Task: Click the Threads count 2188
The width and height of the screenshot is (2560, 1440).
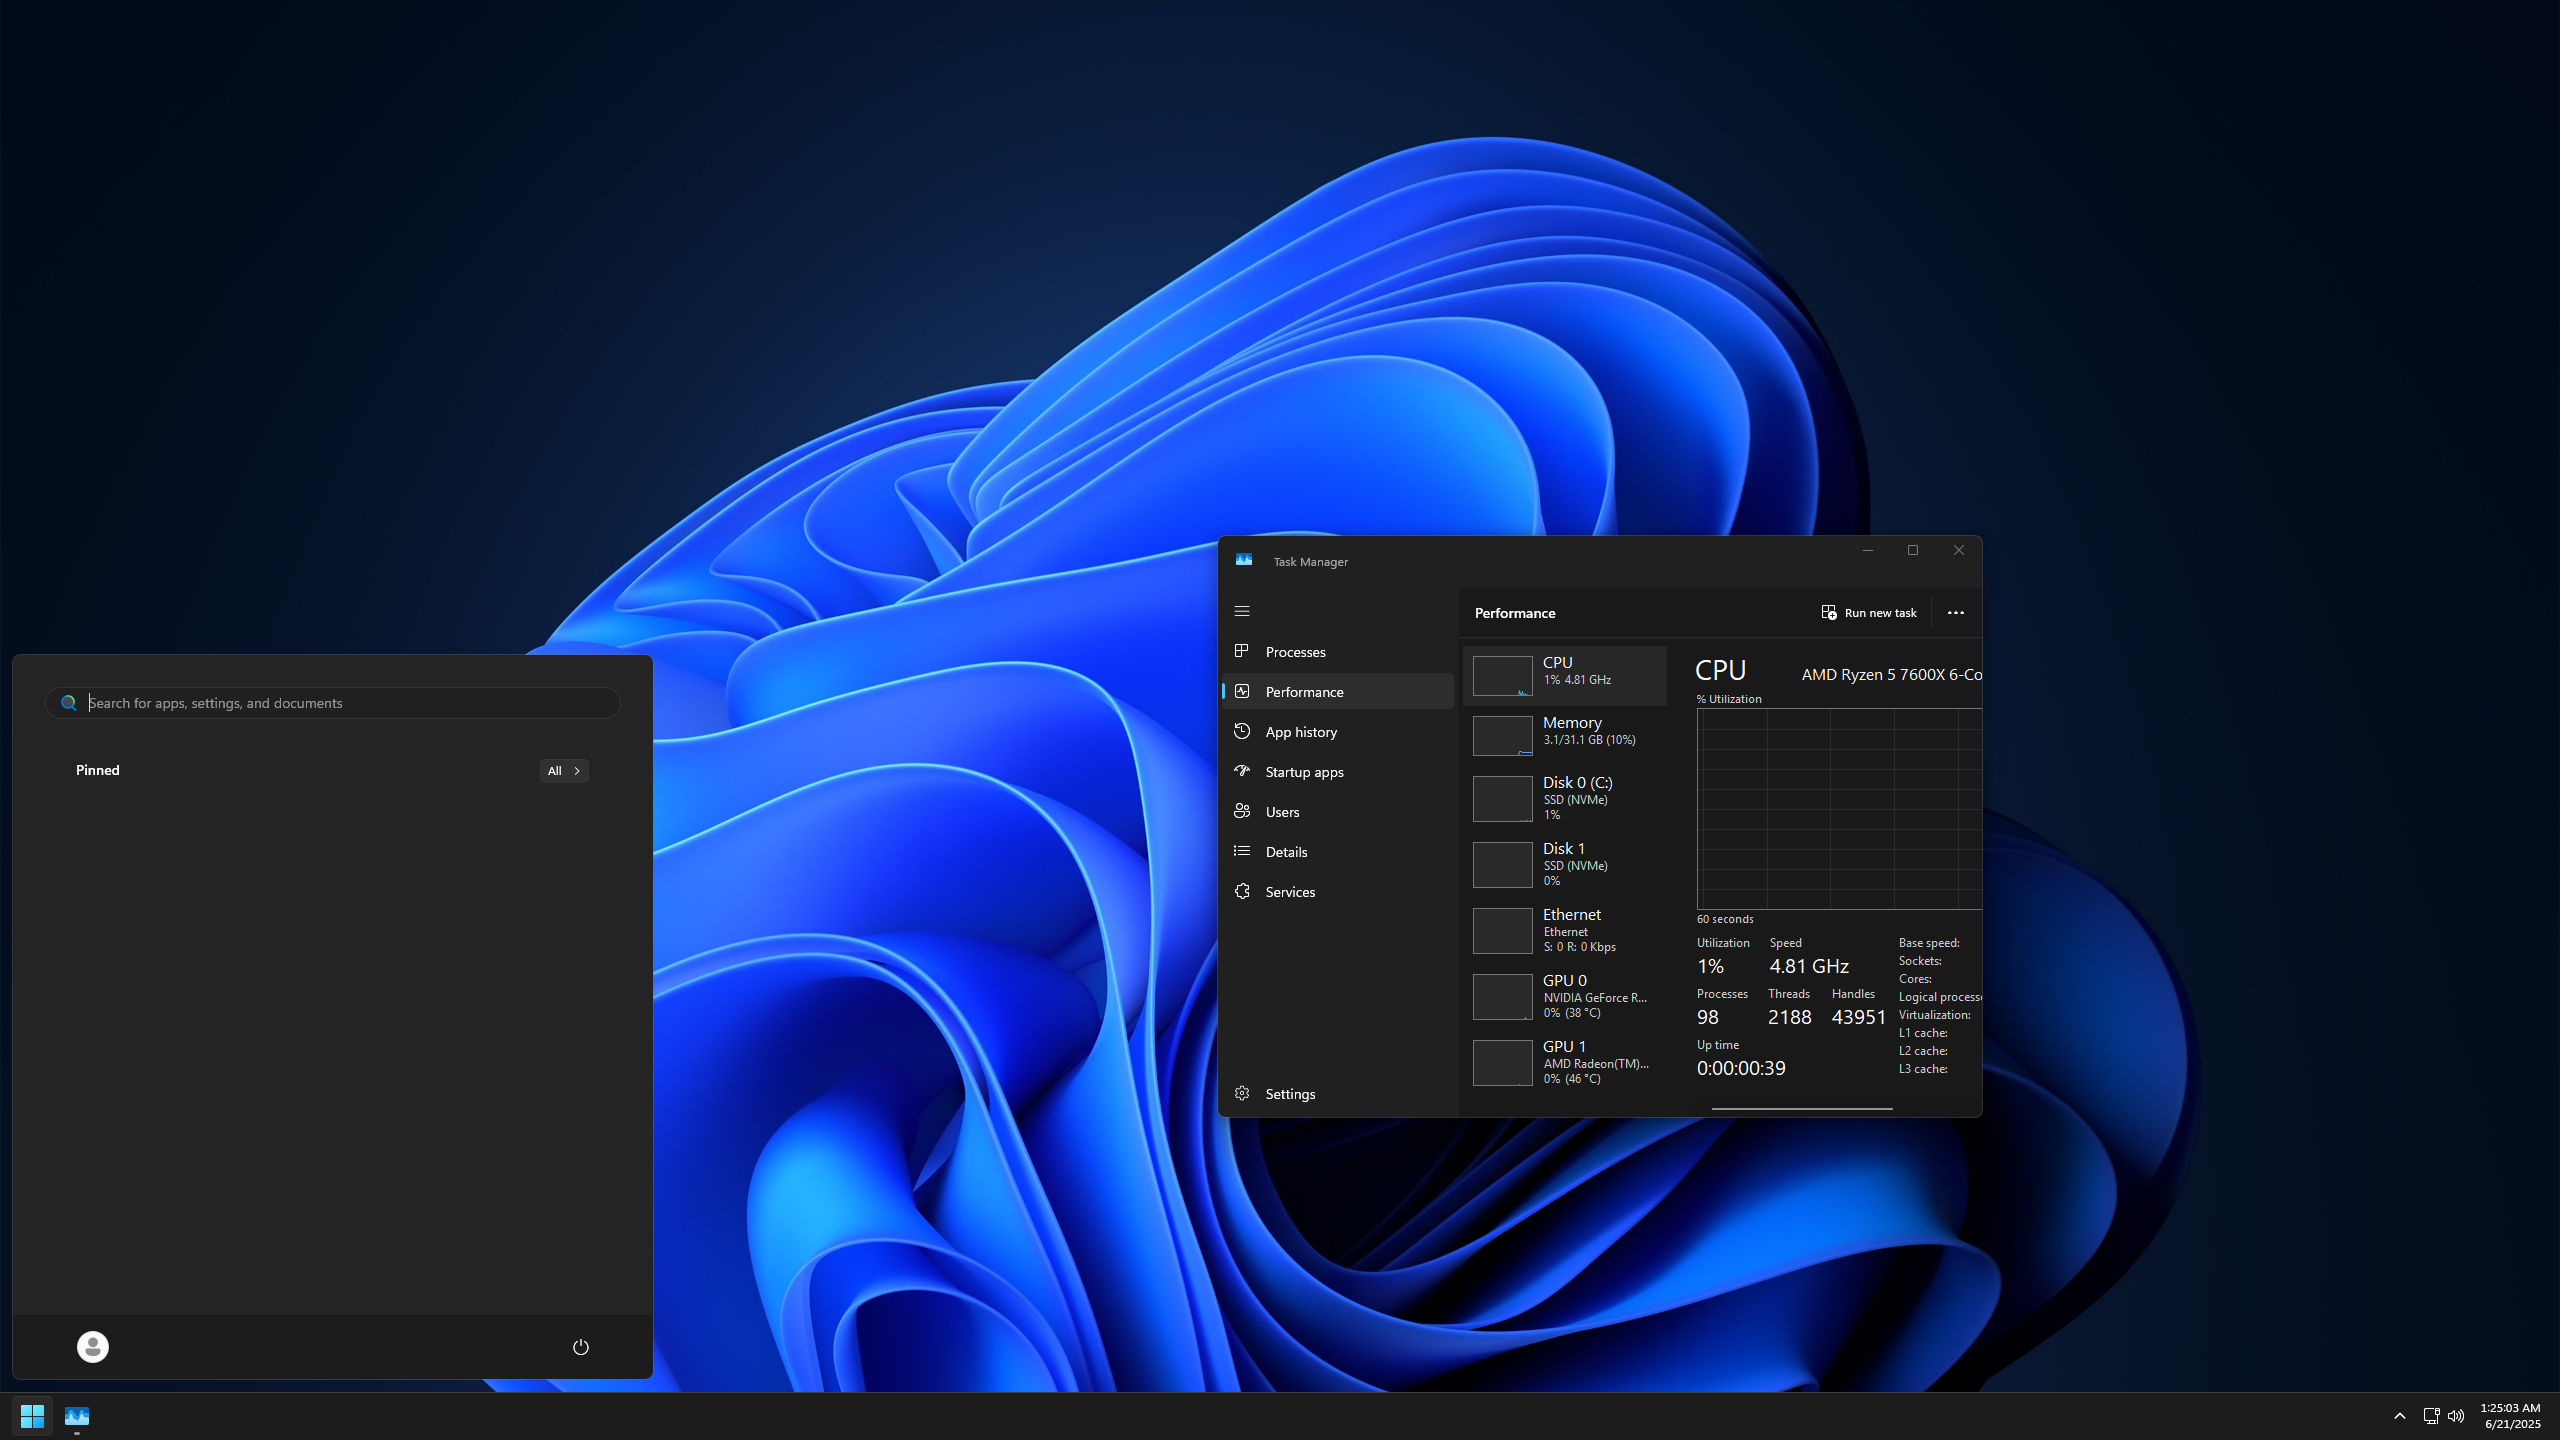Action: tap(1789, 1017)
